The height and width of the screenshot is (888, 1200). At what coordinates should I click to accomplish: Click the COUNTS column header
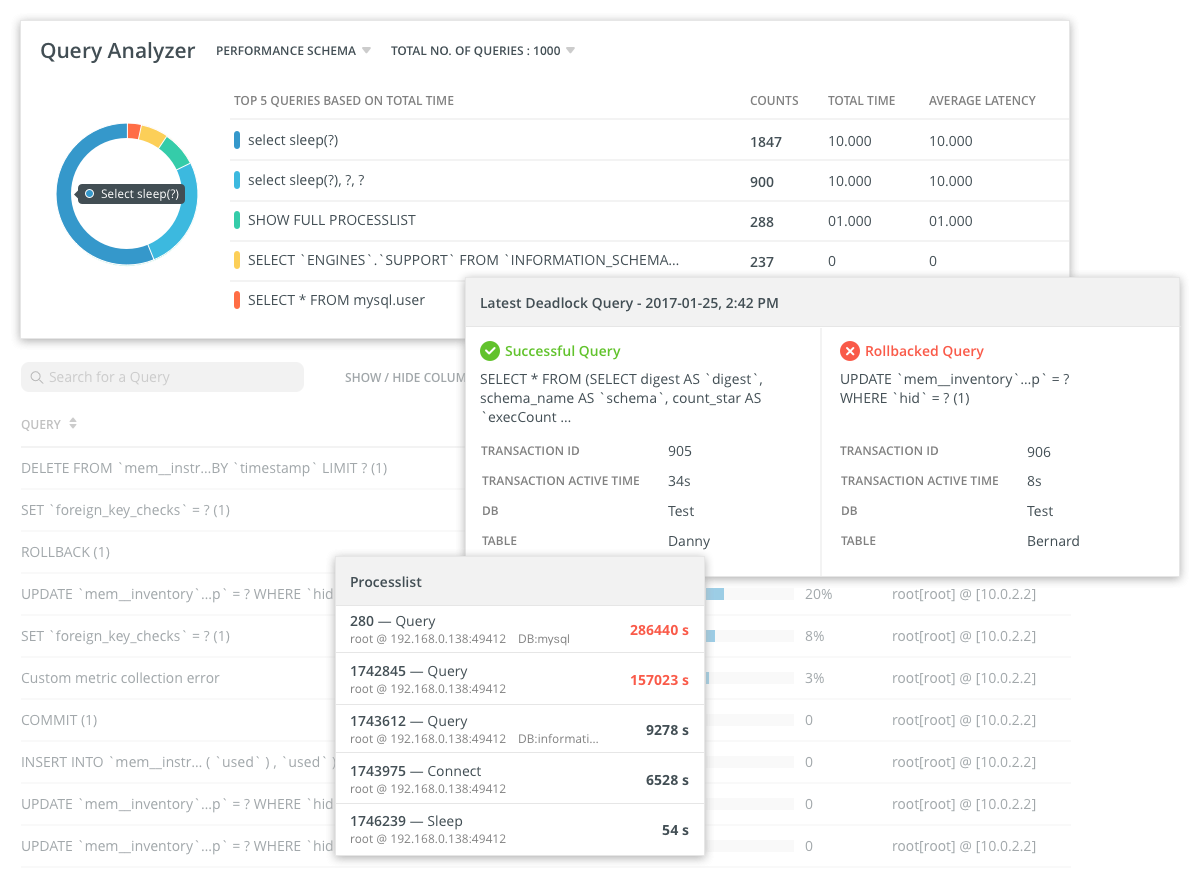coord(774,101)
